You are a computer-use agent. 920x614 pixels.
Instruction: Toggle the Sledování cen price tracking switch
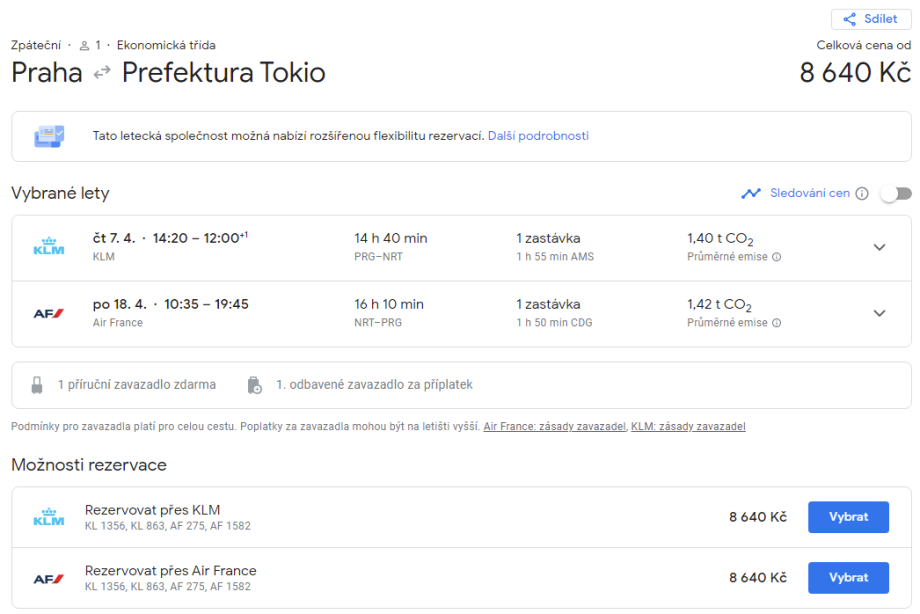point(895,193)
